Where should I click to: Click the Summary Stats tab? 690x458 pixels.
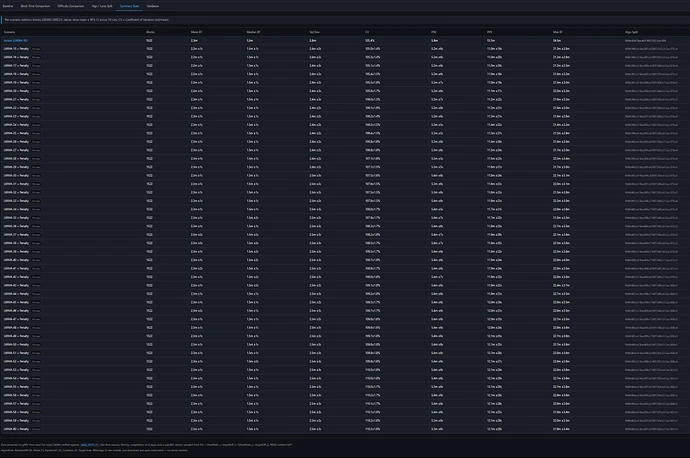(x=129, y=6)
